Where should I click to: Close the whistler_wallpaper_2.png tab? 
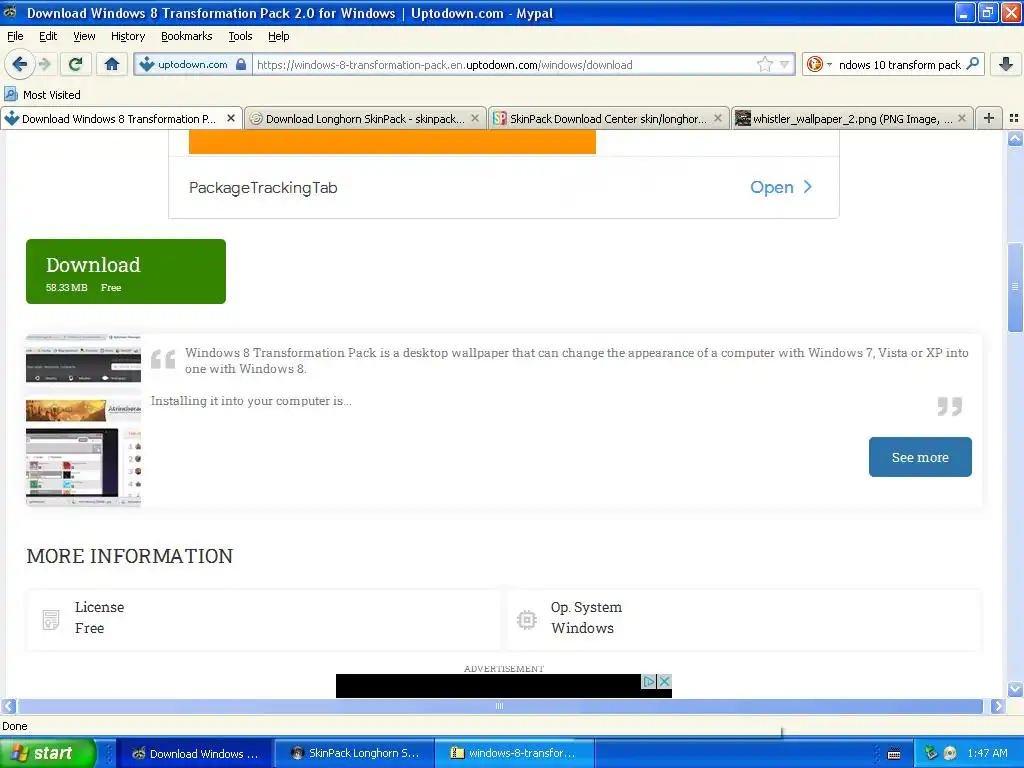[962, 118]
